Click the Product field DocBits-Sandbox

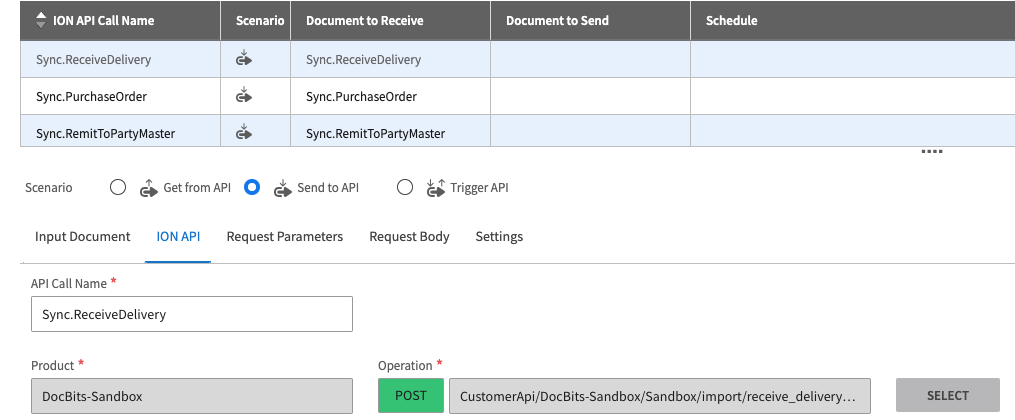[x=192, y=396]
